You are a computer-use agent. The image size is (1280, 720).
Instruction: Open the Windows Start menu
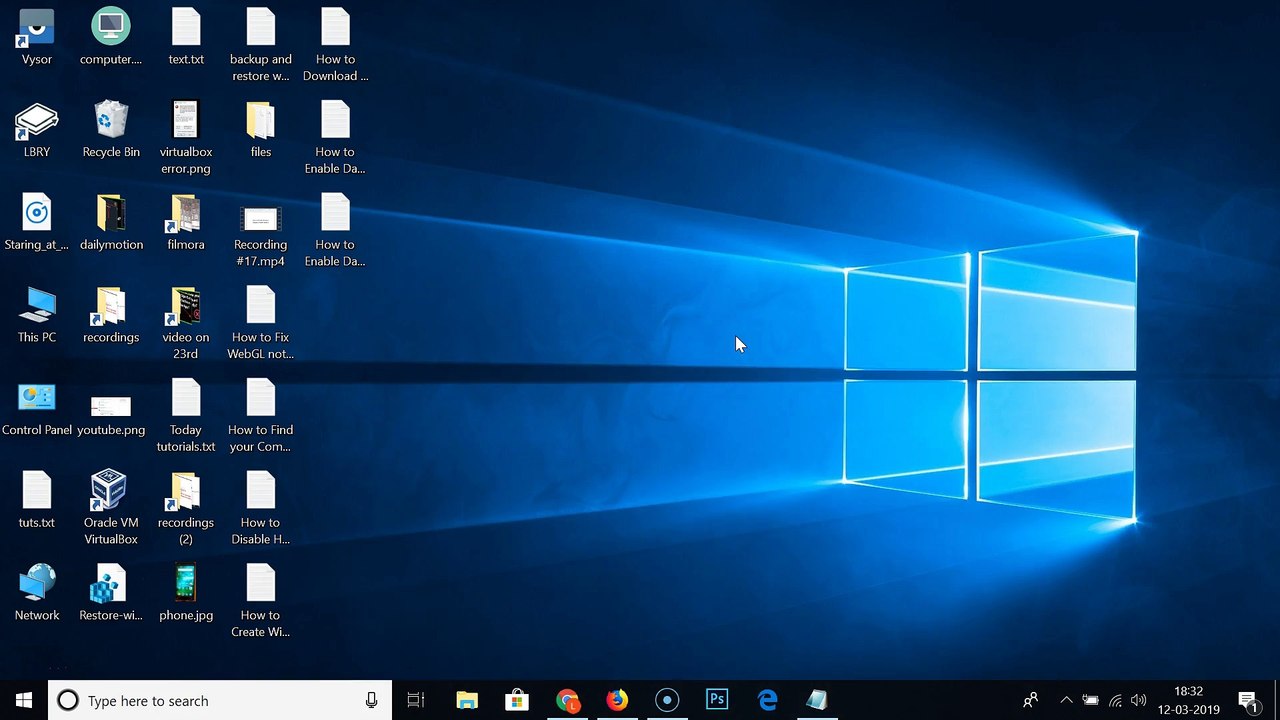24,700
